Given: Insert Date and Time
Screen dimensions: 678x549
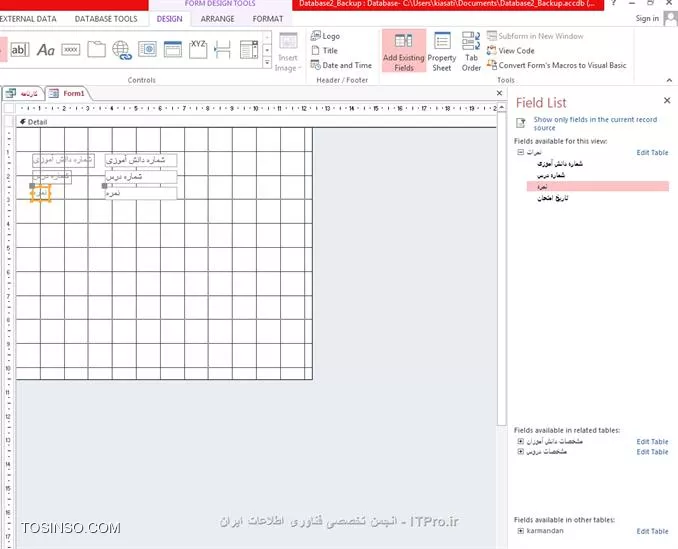Looking at the screenshot, I should click(x=341, y=65).
